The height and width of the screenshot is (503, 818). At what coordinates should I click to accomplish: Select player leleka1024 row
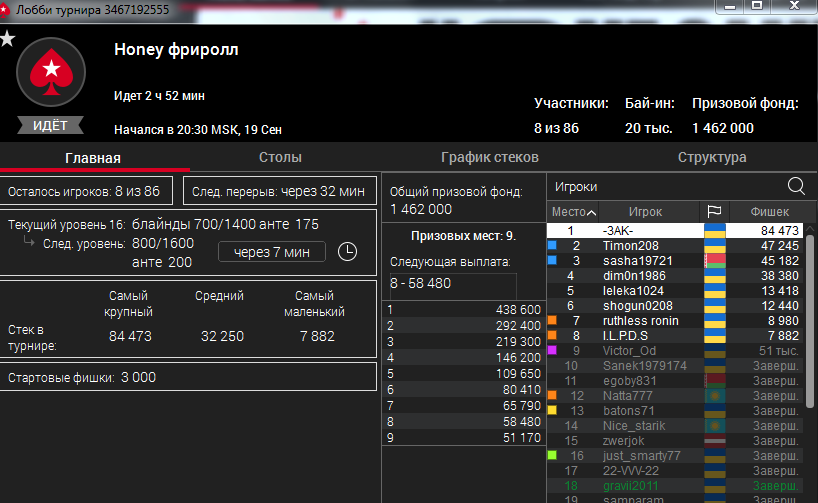click(x=675, y=291)
